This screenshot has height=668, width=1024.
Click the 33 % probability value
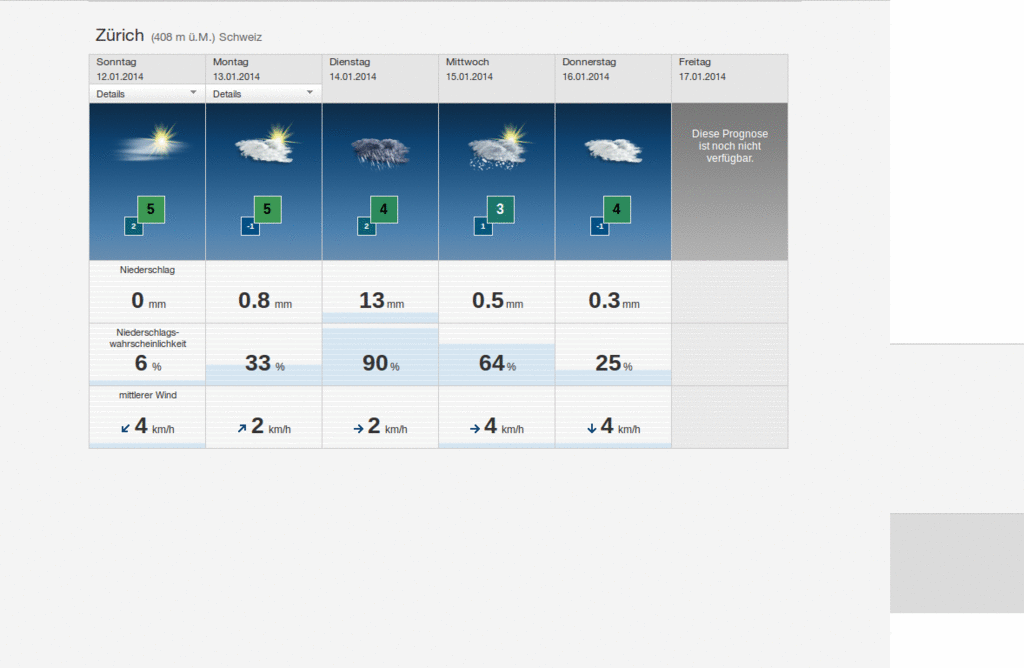(x=264, y=363)
